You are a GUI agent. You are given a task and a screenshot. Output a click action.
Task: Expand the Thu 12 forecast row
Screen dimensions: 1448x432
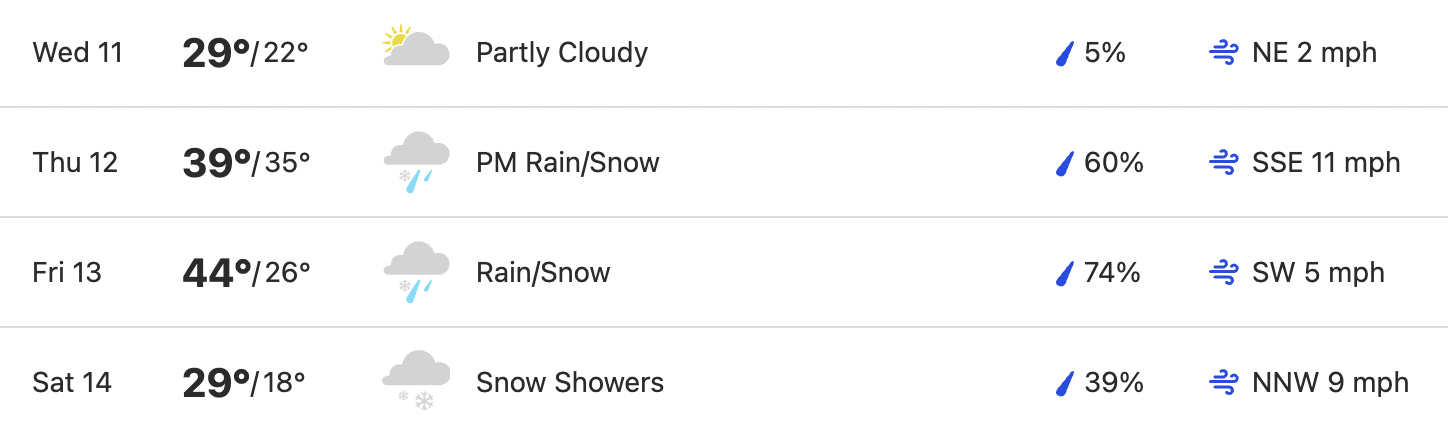[724, 162]
